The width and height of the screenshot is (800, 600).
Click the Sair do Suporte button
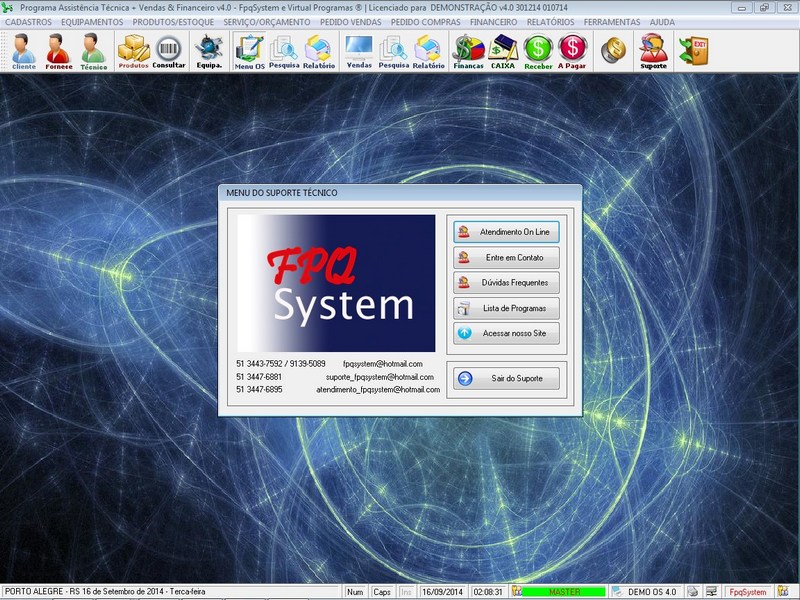506,379
